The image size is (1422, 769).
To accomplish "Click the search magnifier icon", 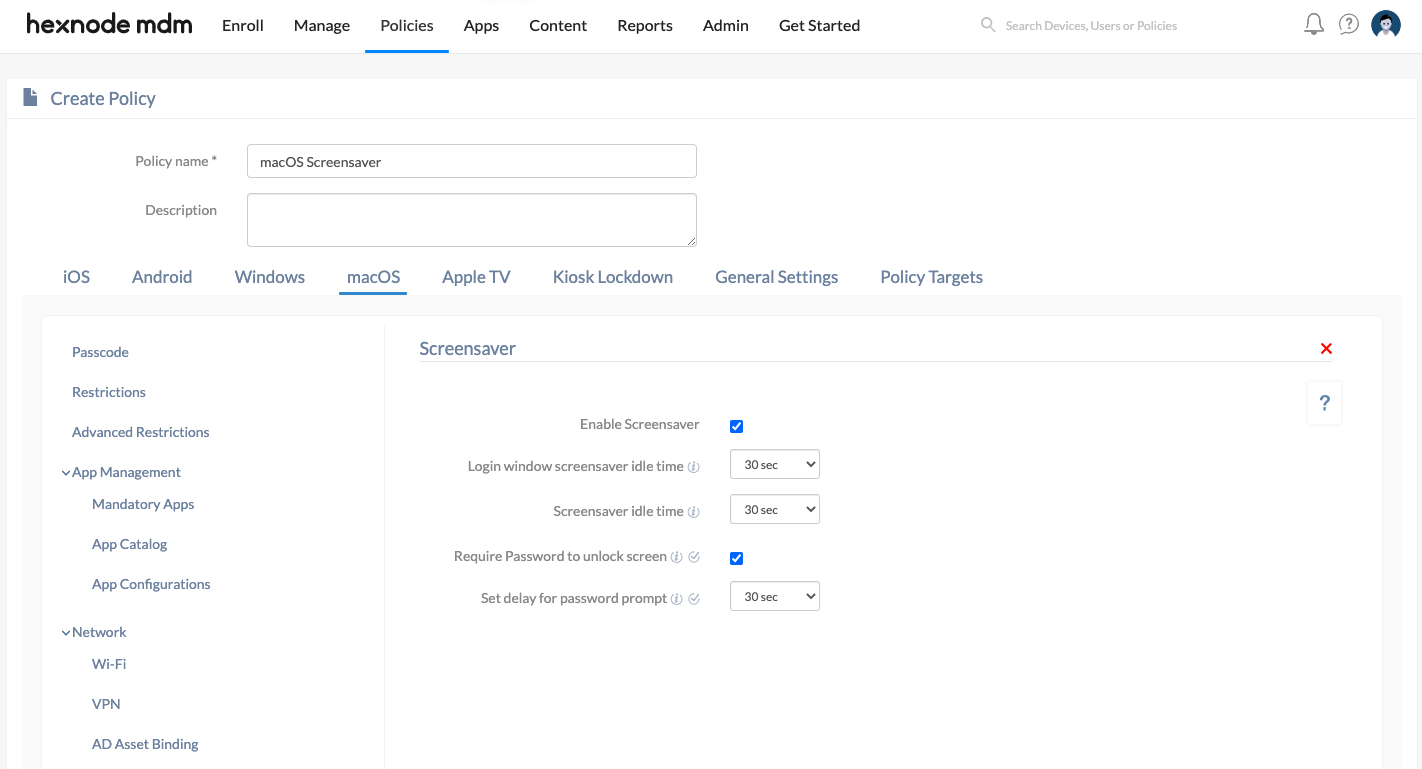I will pyautogui.click(x=988, y=25).
